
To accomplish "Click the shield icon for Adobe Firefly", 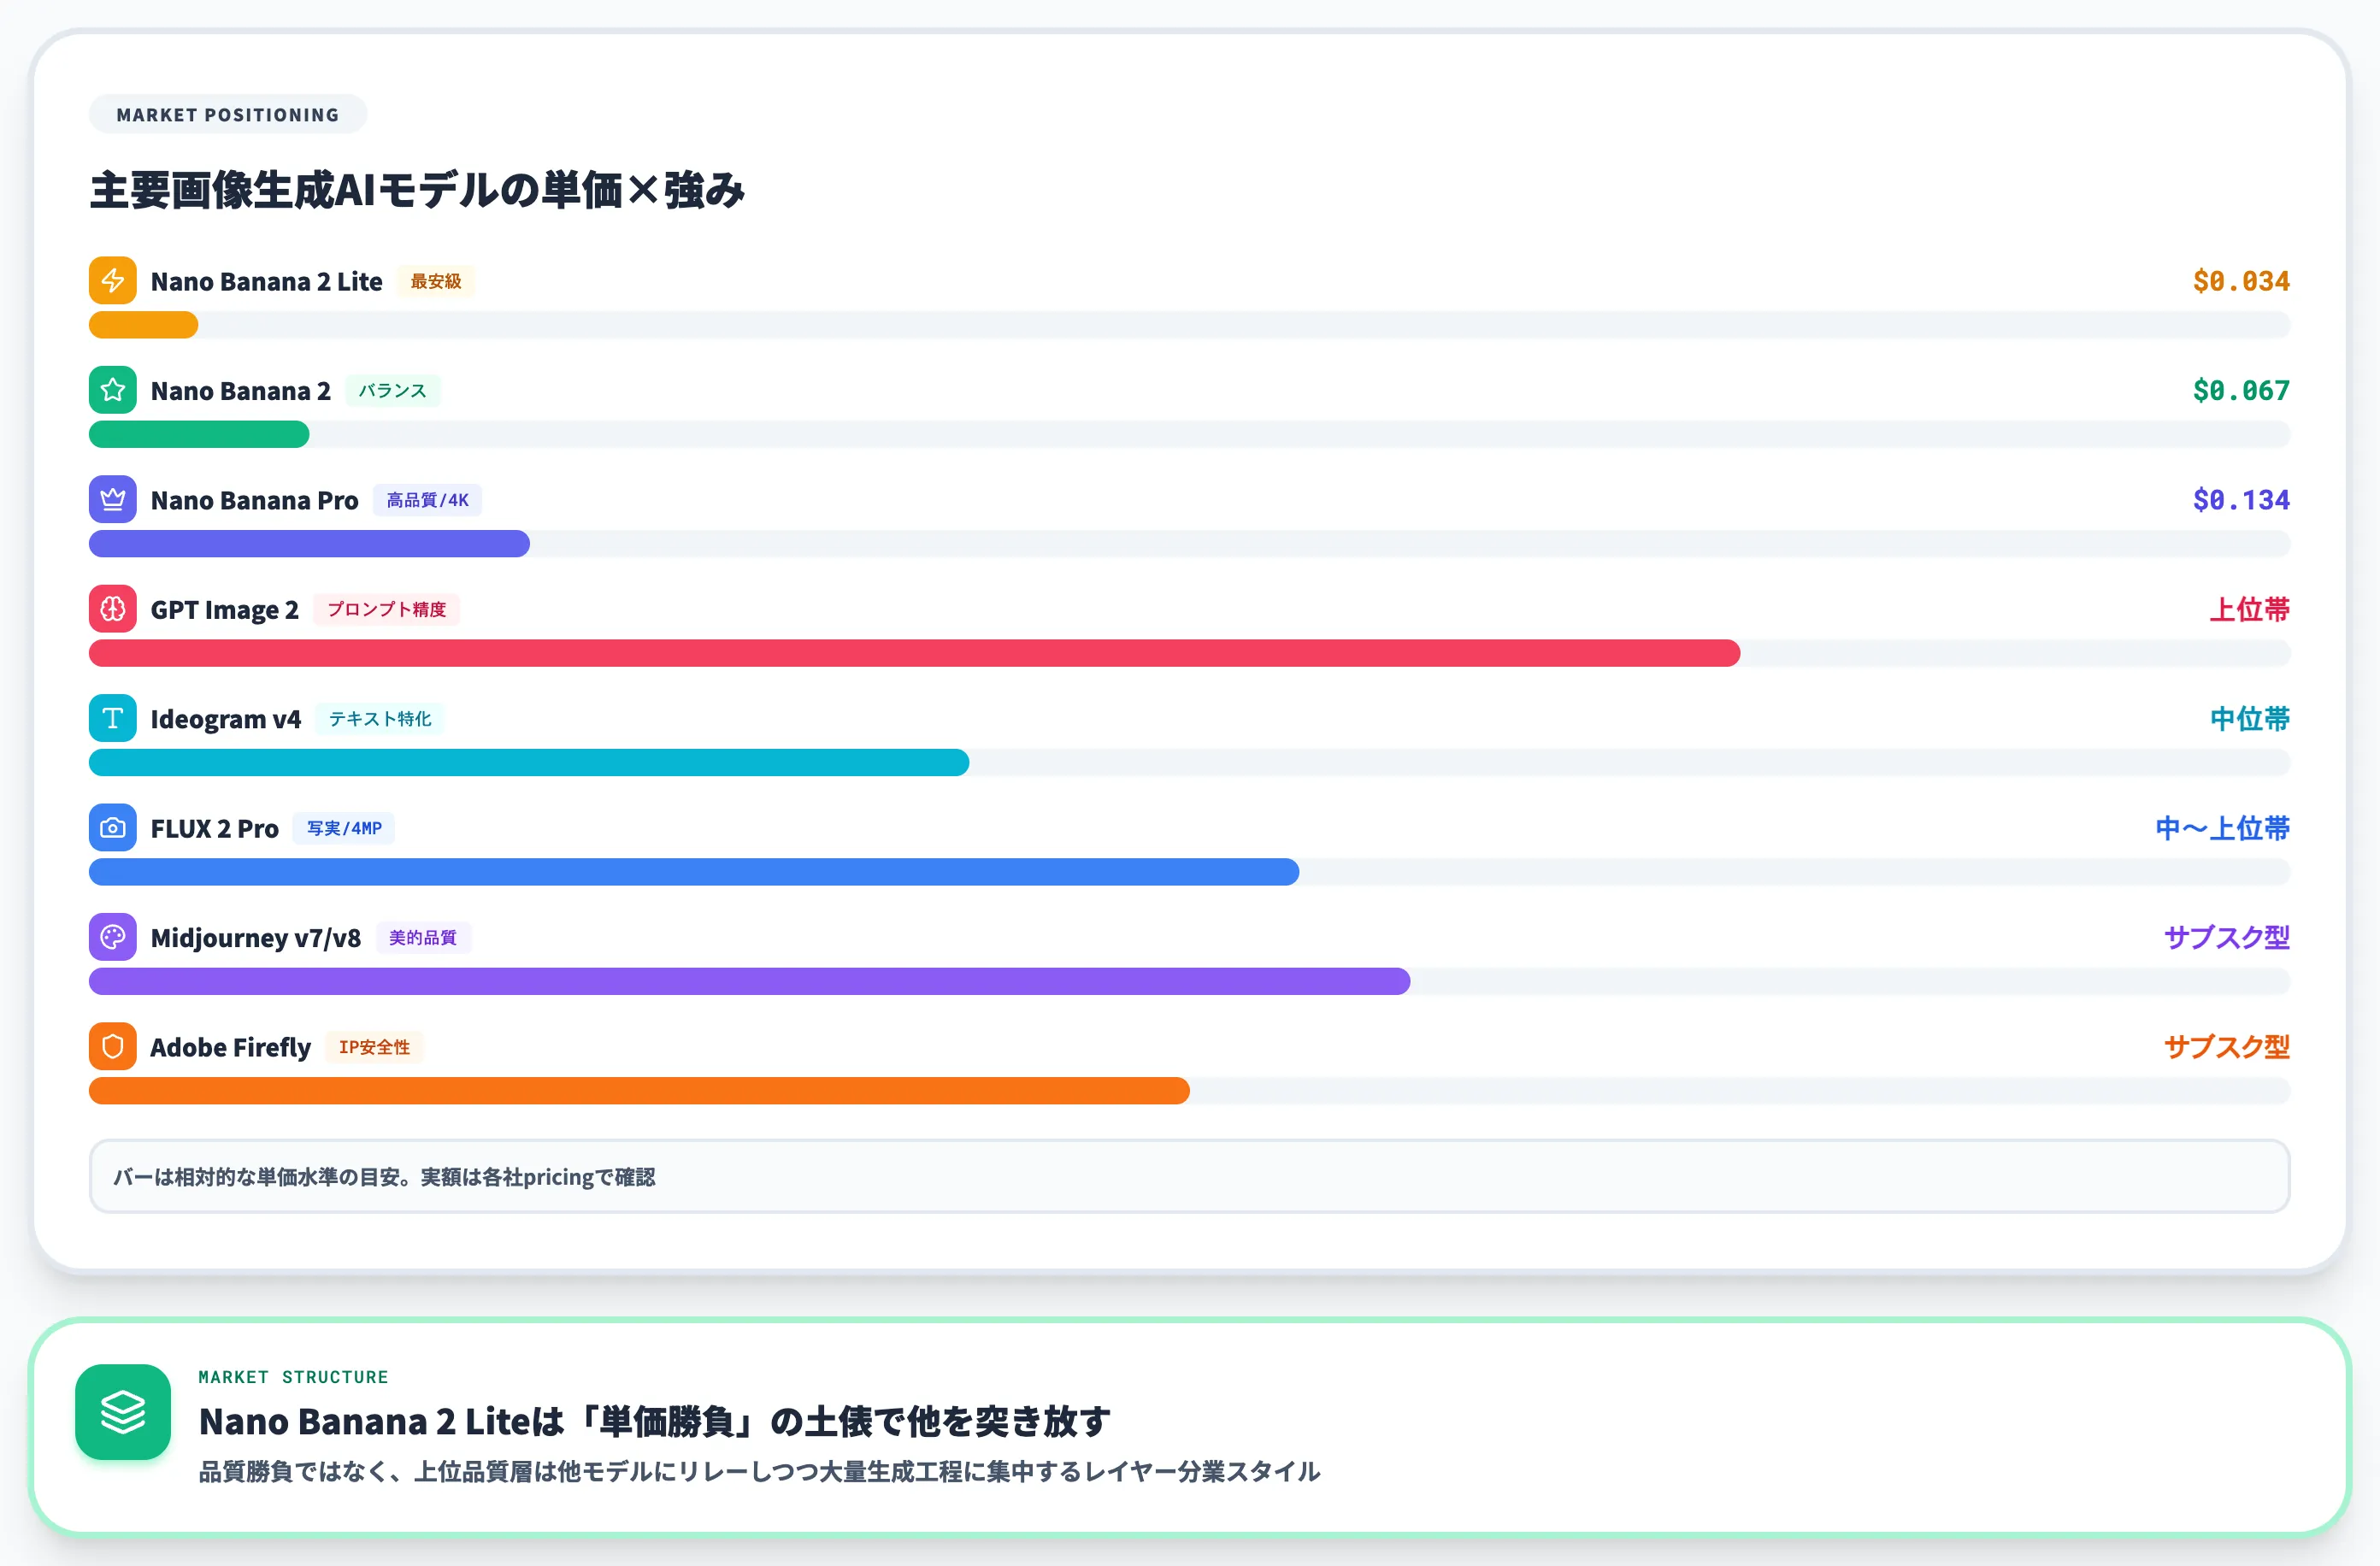I will click(x=113, y=1047).
